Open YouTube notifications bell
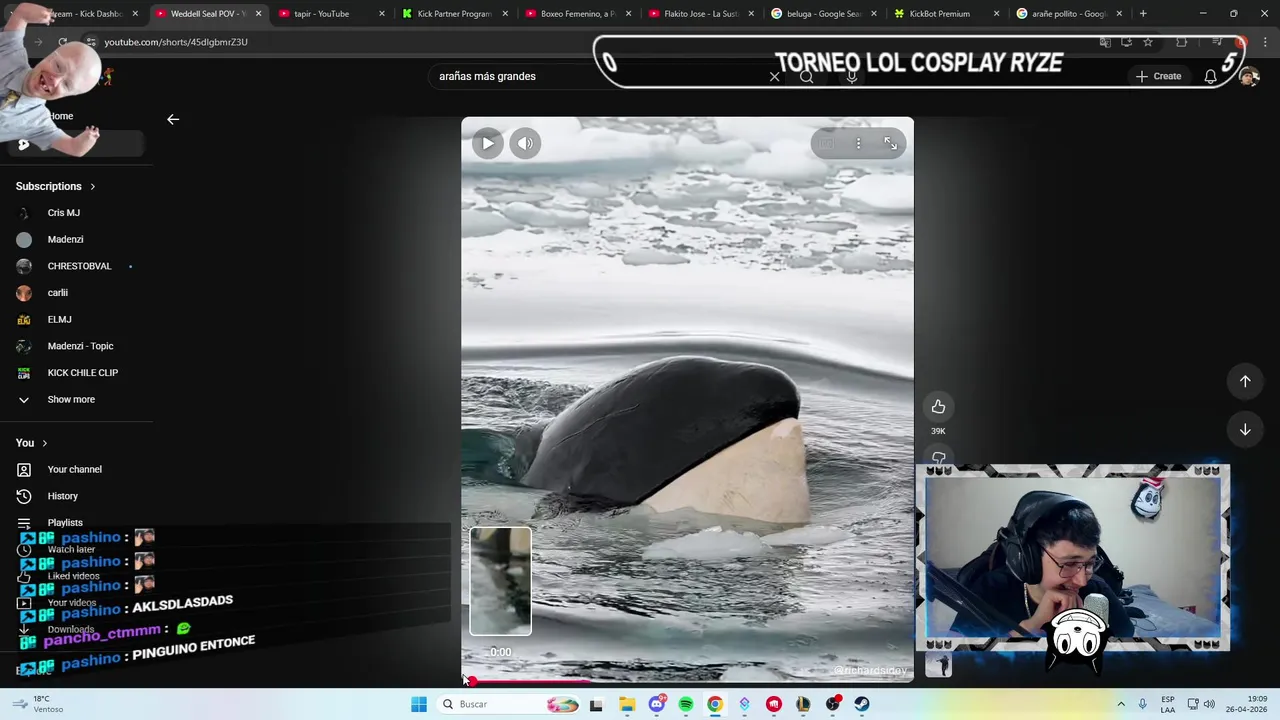The height and width of the screenshot is (720, 1280). [x=1210, y=76]
